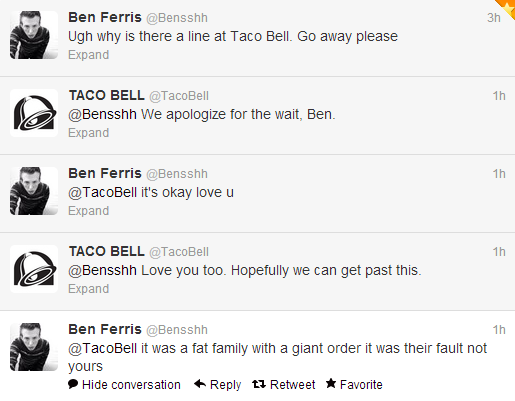Click the Favorite star icon
This screenshot has width=515, height=401.
click(x=331, y=383)
